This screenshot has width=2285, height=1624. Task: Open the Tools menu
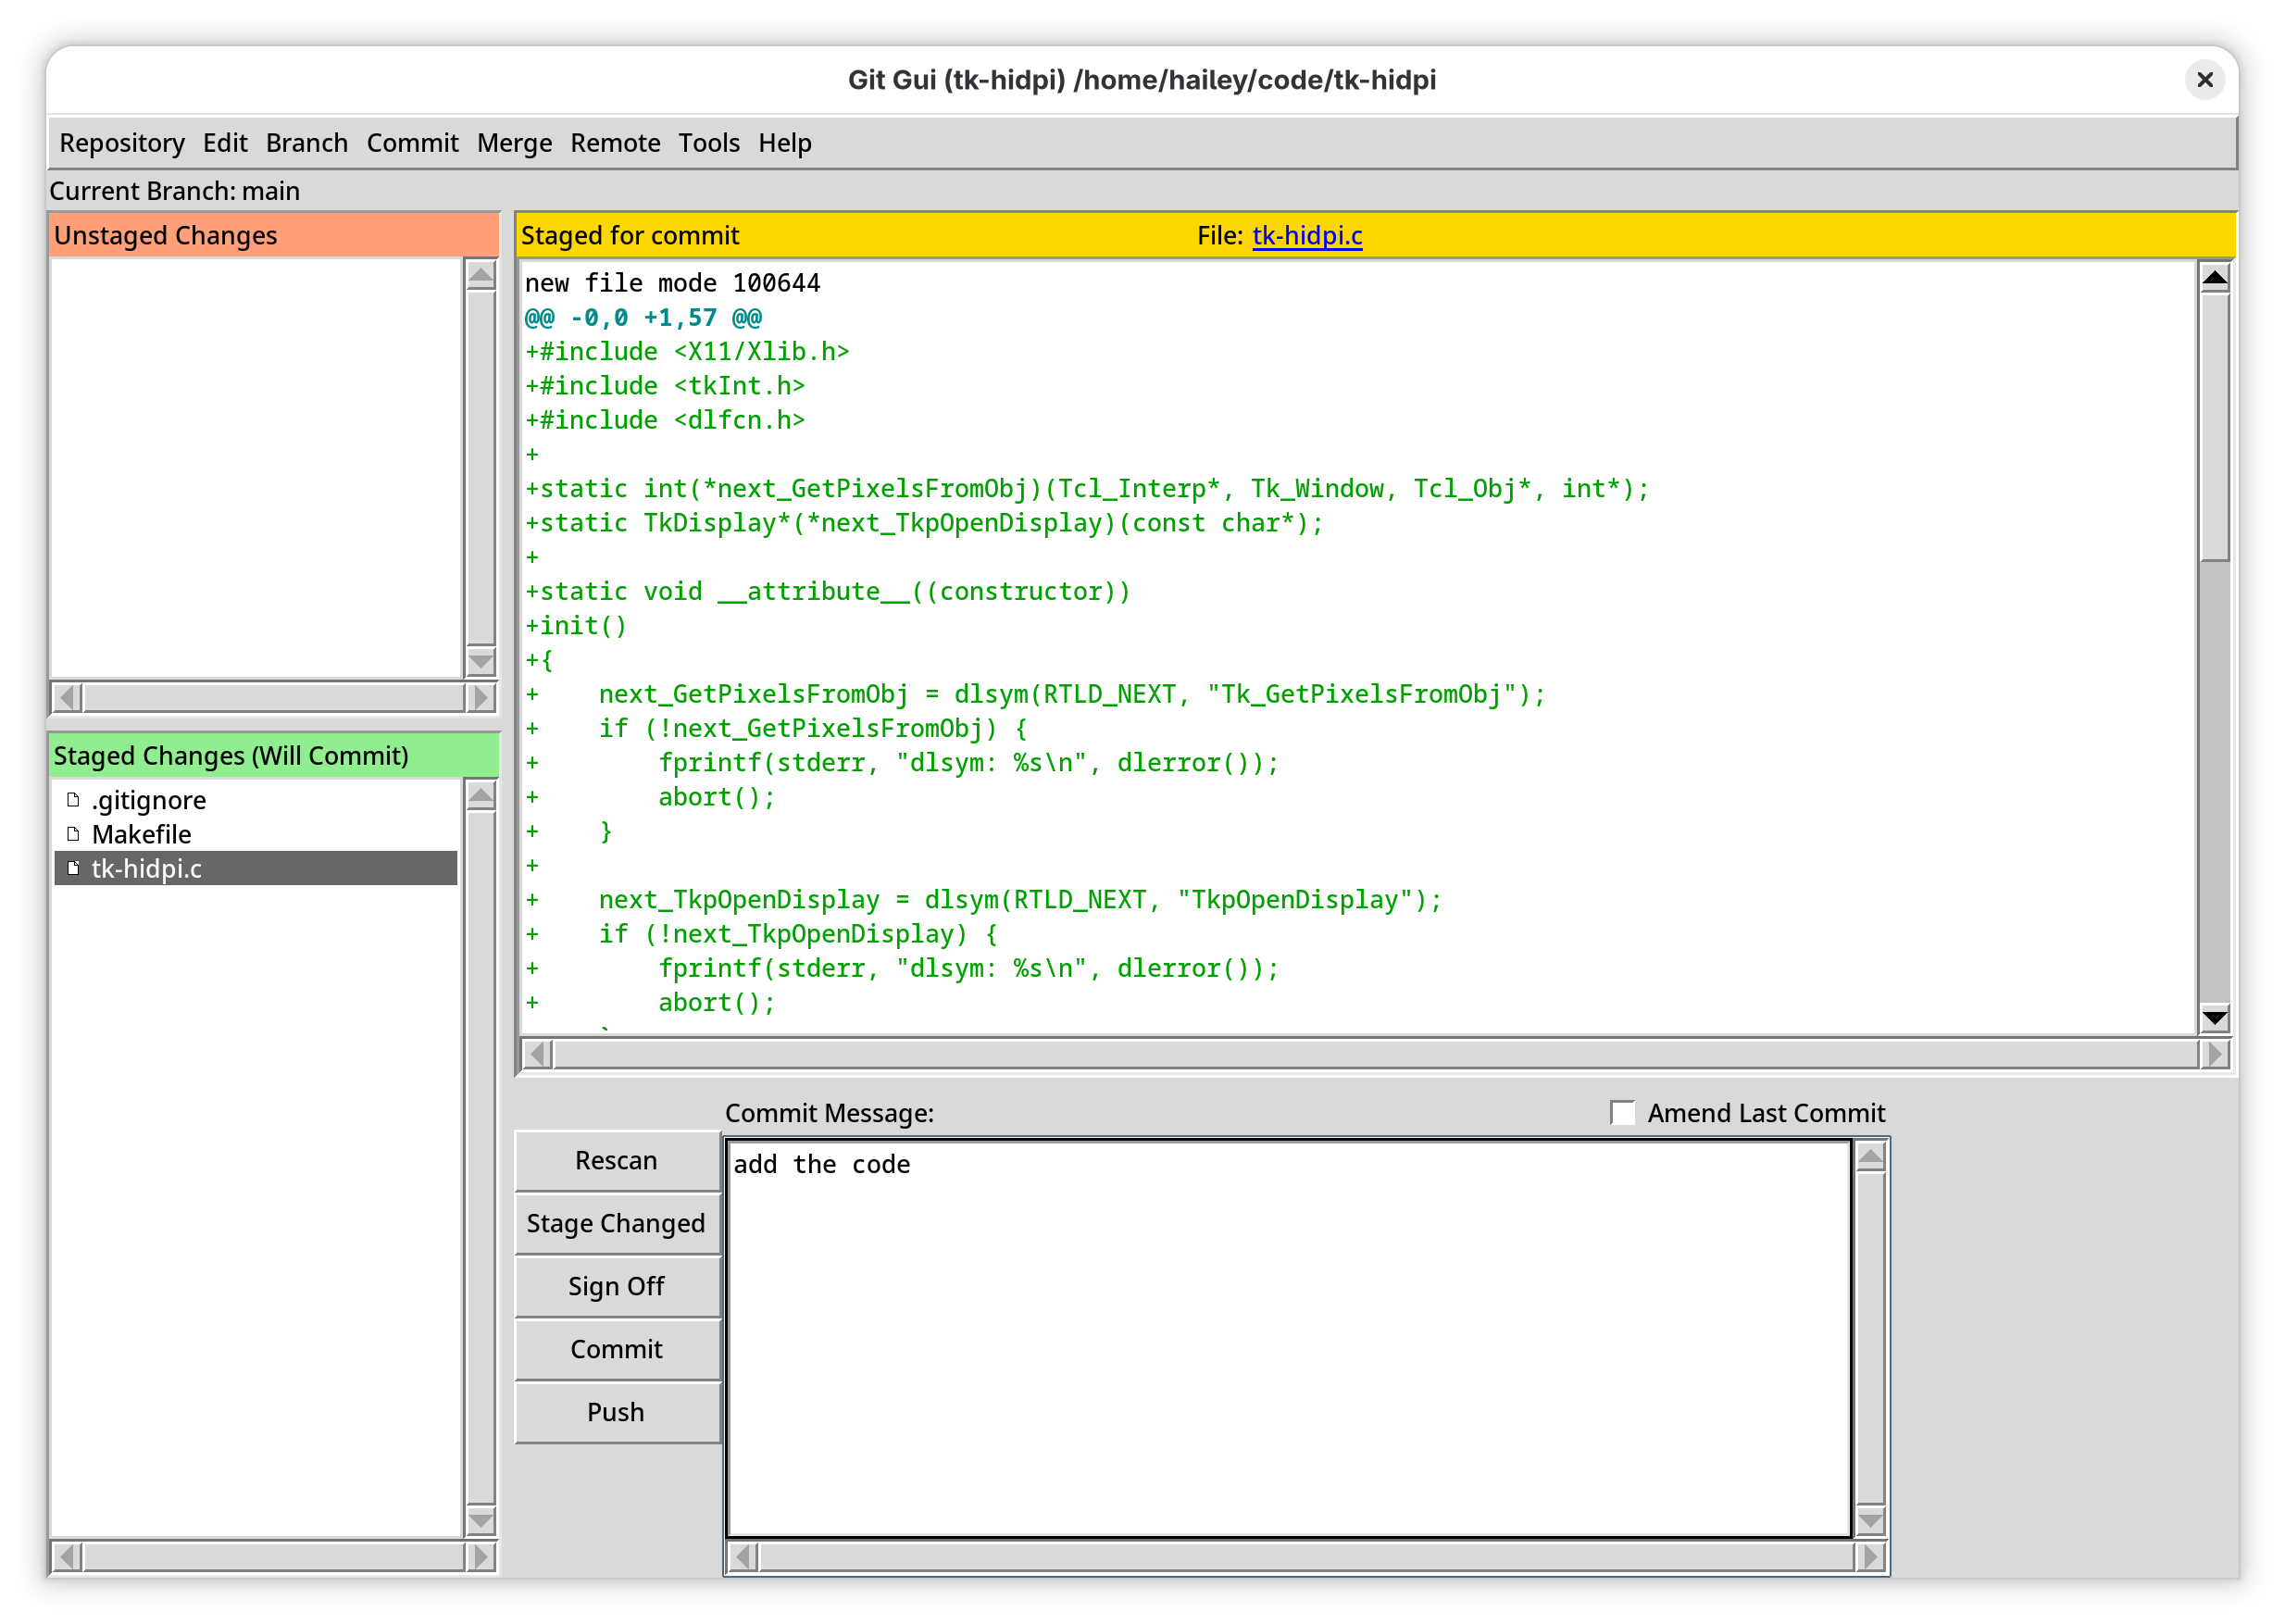(x=708, y=143)
